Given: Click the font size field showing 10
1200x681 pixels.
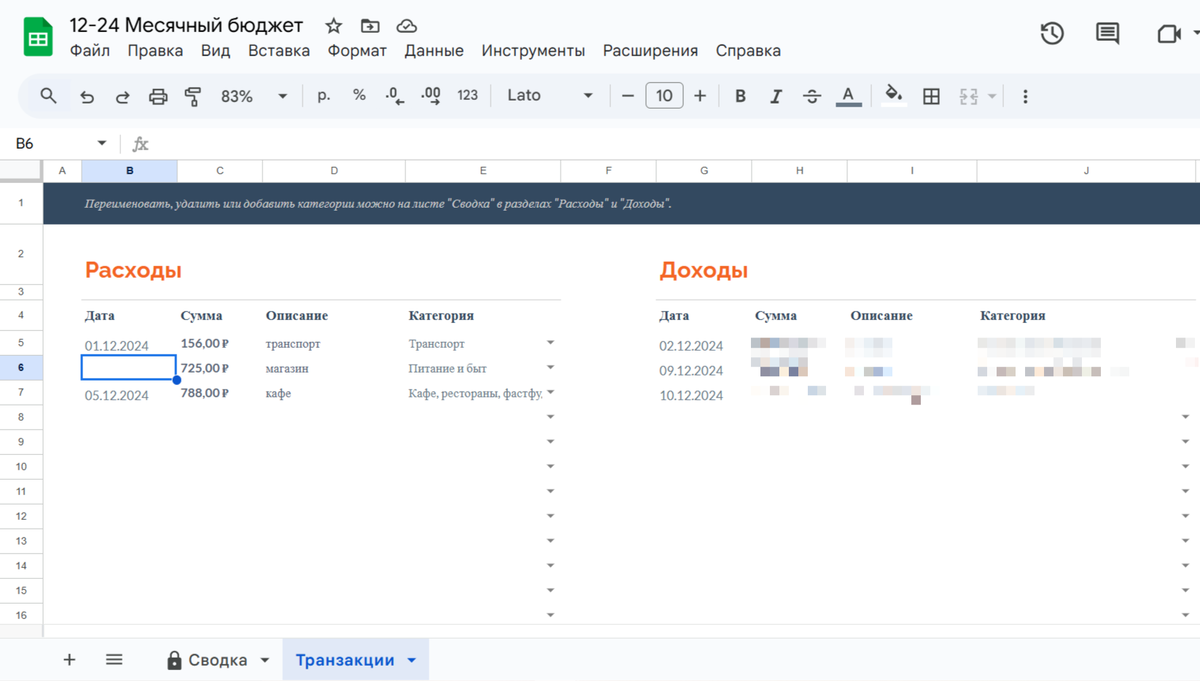Looking at the screenshot, I should point(664,96).
